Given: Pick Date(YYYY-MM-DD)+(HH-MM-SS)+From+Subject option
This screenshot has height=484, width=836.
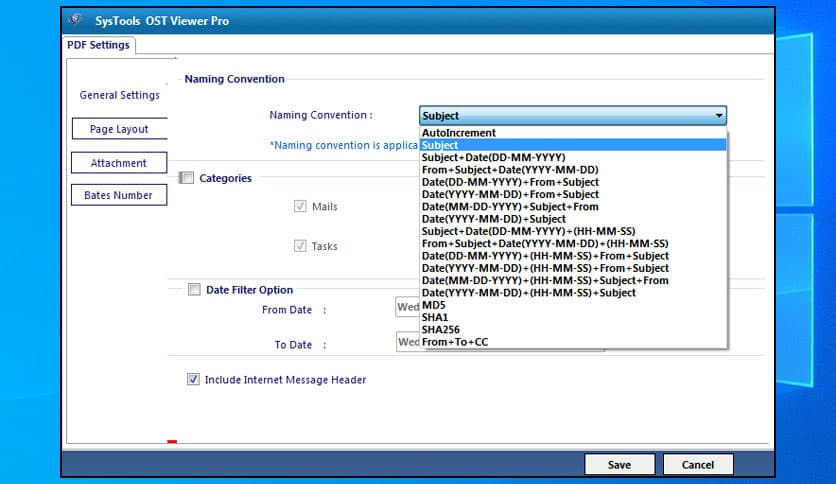Looking at the screenshot, I should [x=573, y=268].
